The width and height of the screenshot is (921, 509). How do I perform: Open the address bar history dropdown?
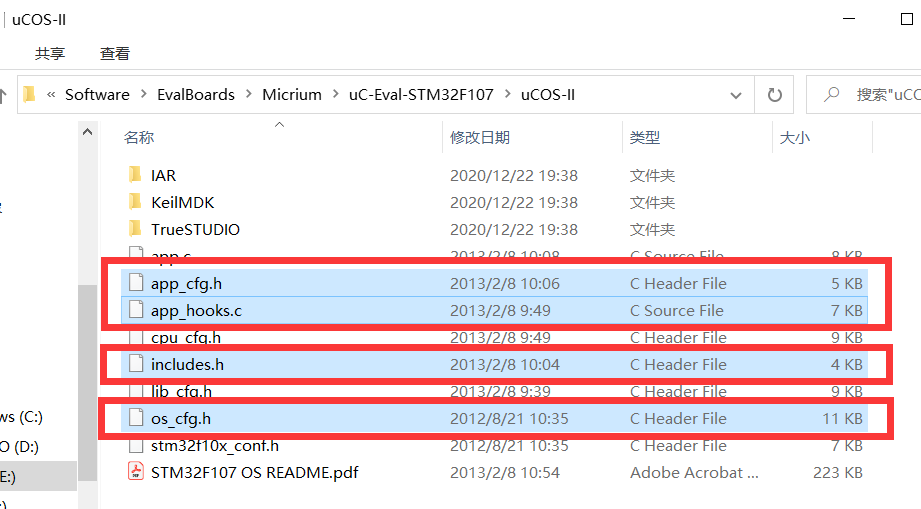735,95
